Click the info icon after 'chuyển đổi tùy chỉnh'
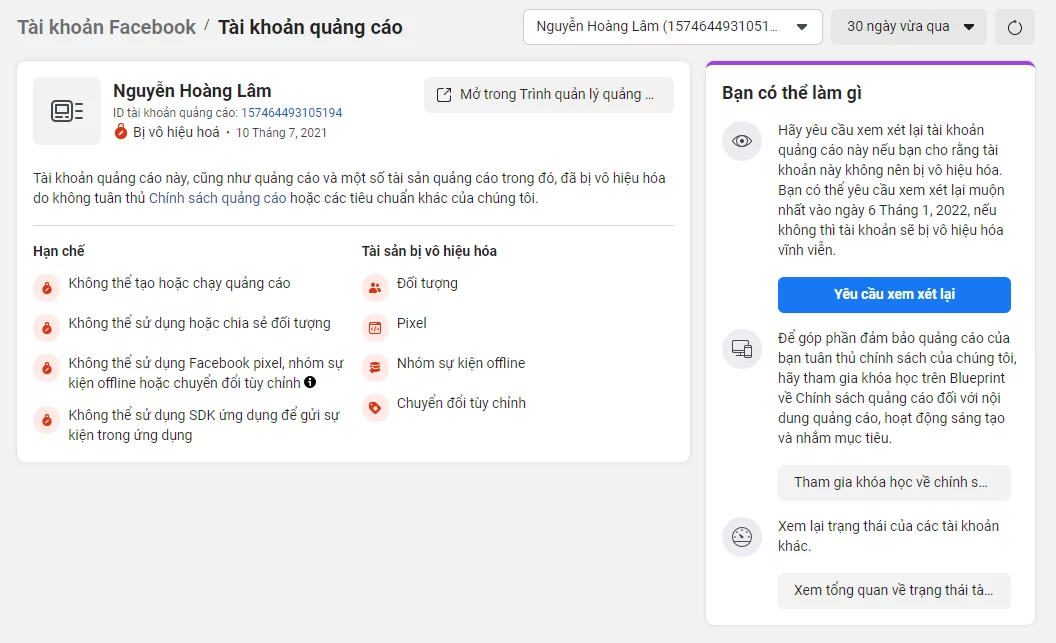 pos(310,383)
